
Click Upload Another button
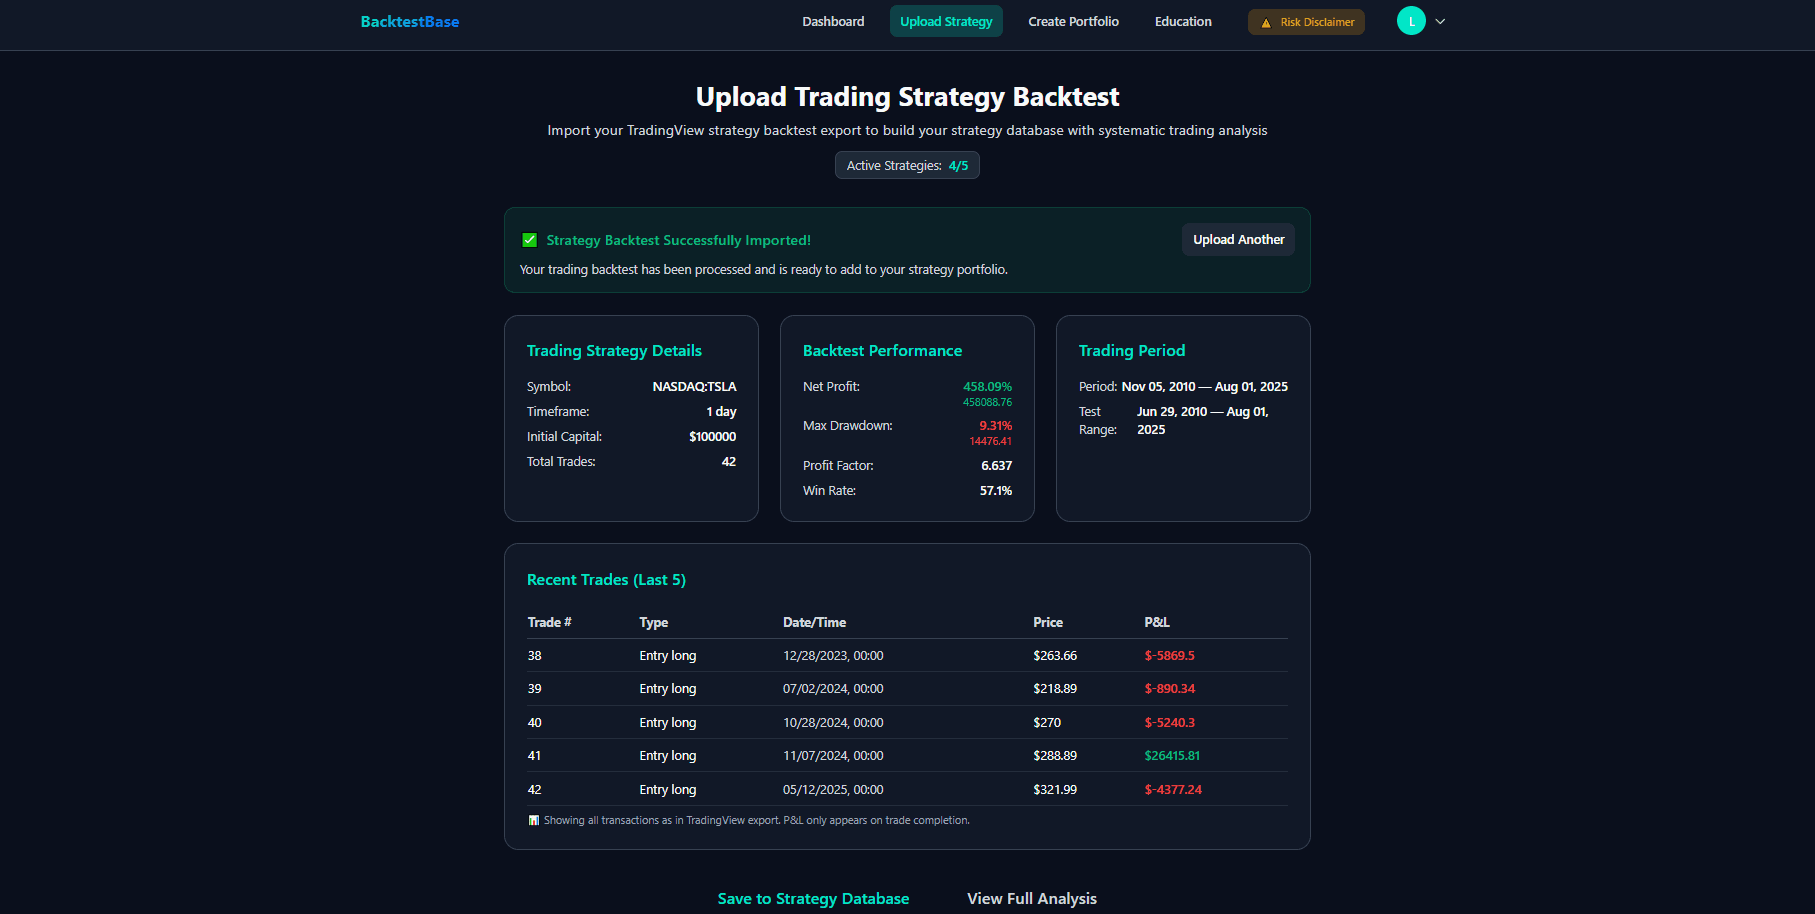[1238, 239]
